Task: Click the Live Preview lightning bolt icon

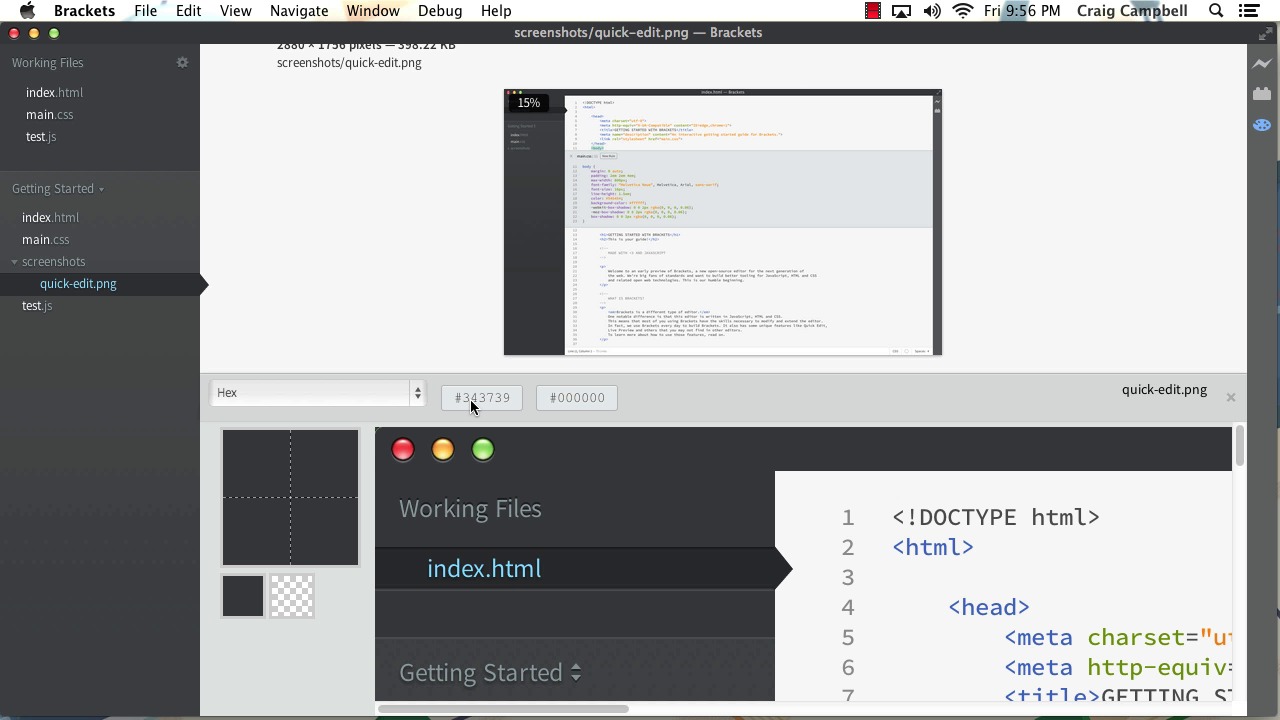Action: [1262, 64]
